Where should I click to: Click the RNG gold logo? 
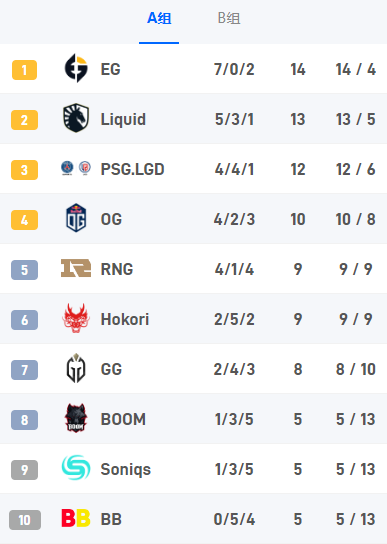tap(76, 268)
